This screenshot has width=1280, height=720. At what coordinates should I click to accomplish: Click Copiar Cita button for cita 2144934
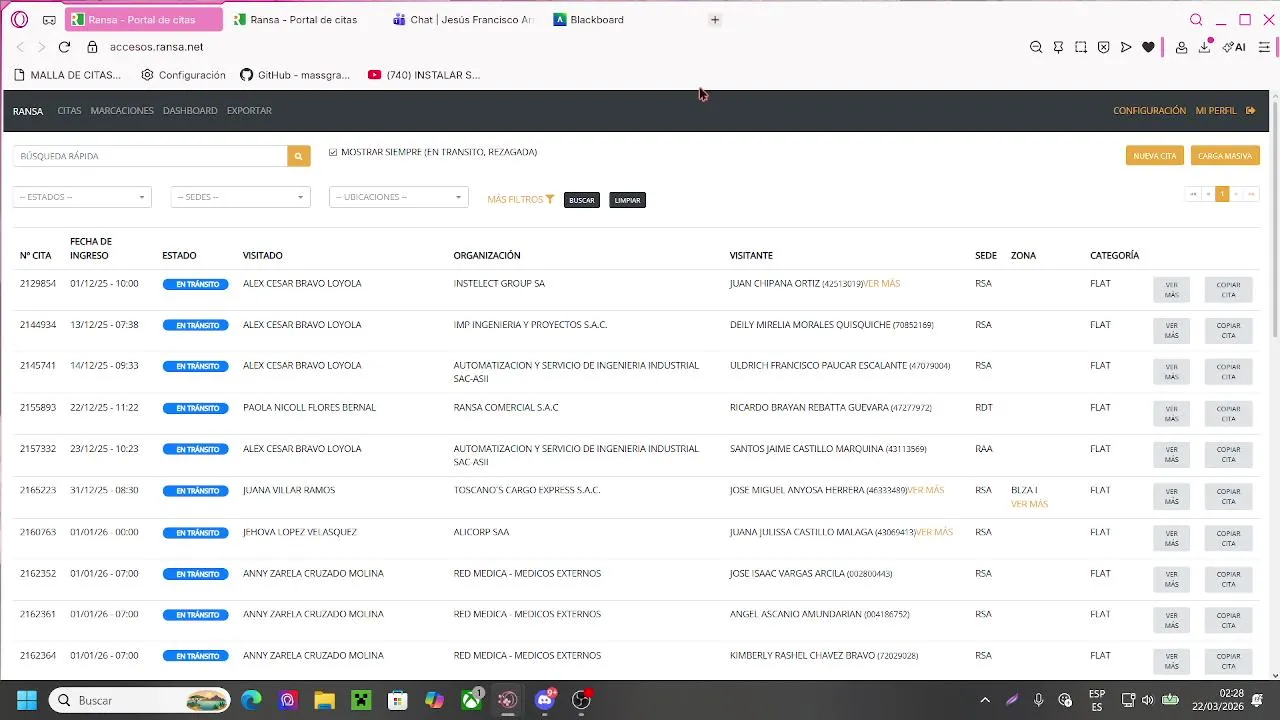(1228, 331)
